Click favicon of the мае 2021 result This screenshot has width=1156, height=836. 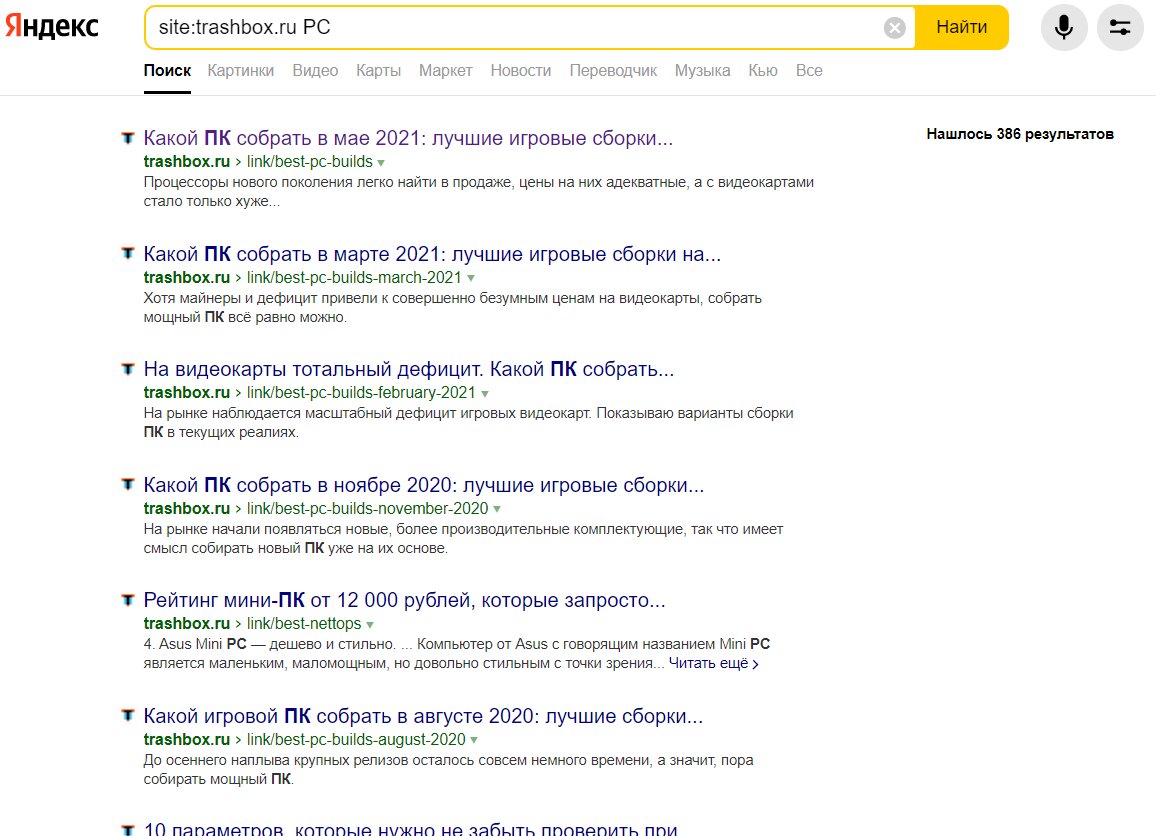128,138
